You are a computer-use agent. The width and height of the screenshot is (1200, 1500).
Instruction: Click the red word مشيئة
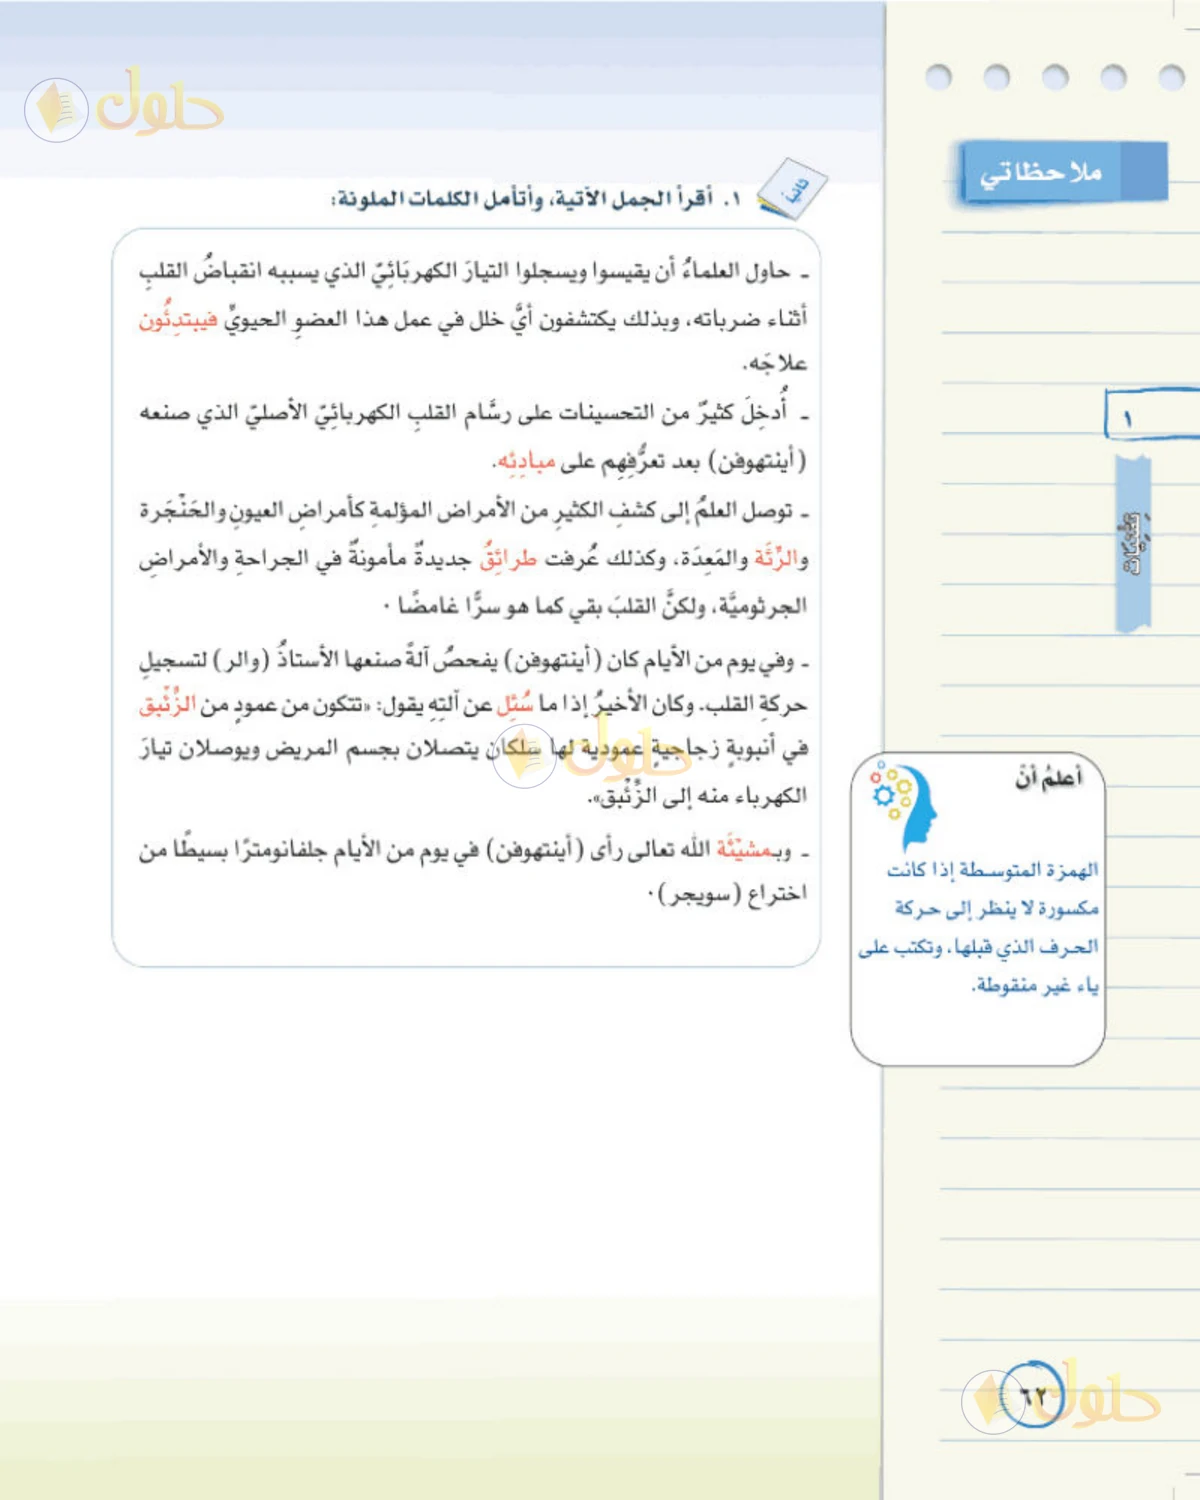743,849
